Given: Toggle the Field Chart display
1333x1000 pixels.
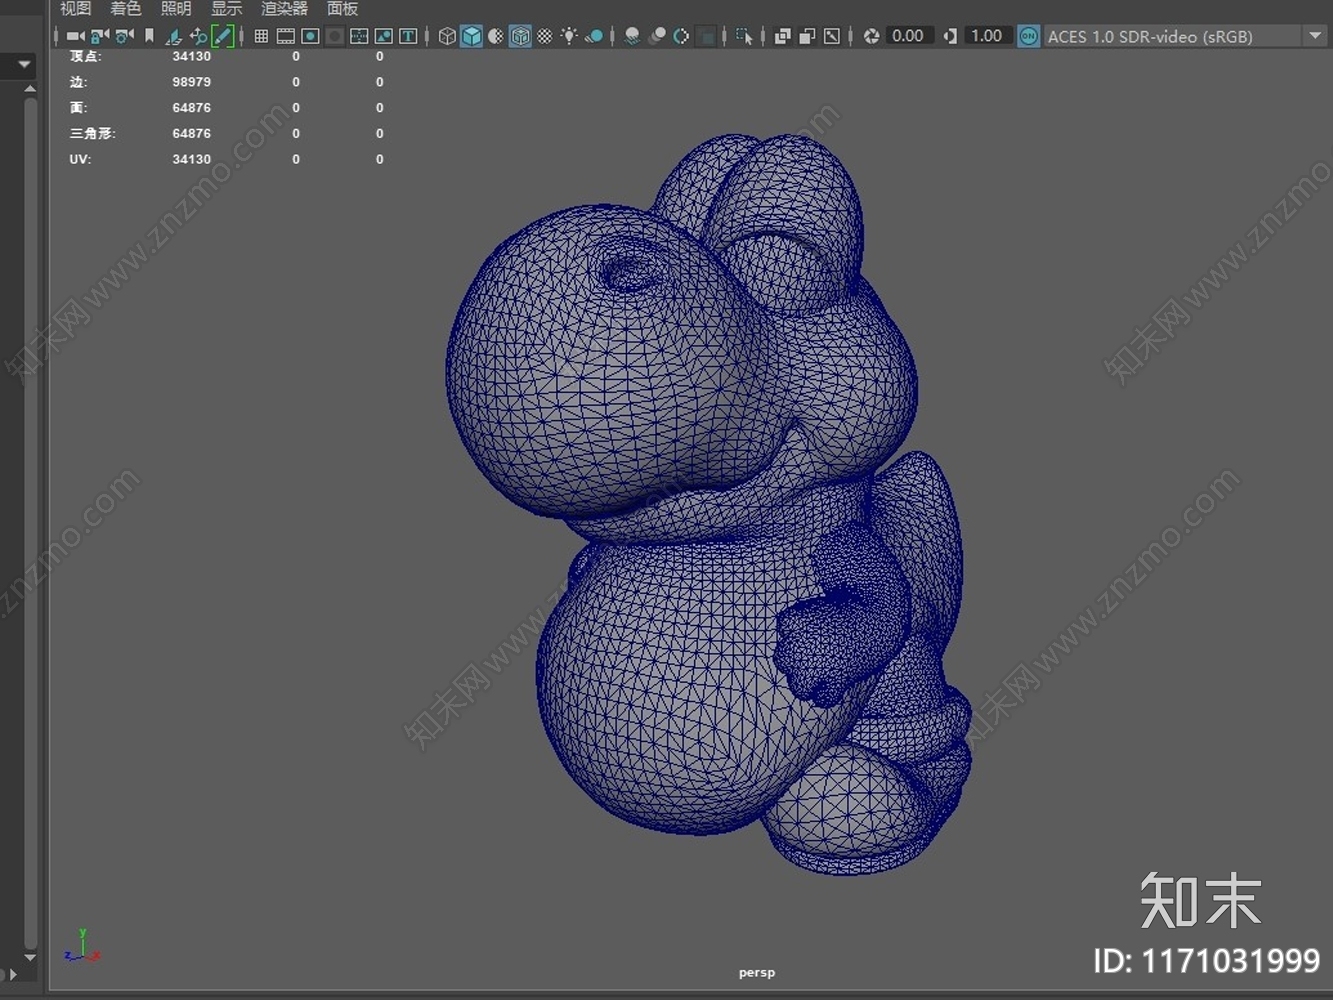Looking at the screenshot, I should tap(359, 36).
